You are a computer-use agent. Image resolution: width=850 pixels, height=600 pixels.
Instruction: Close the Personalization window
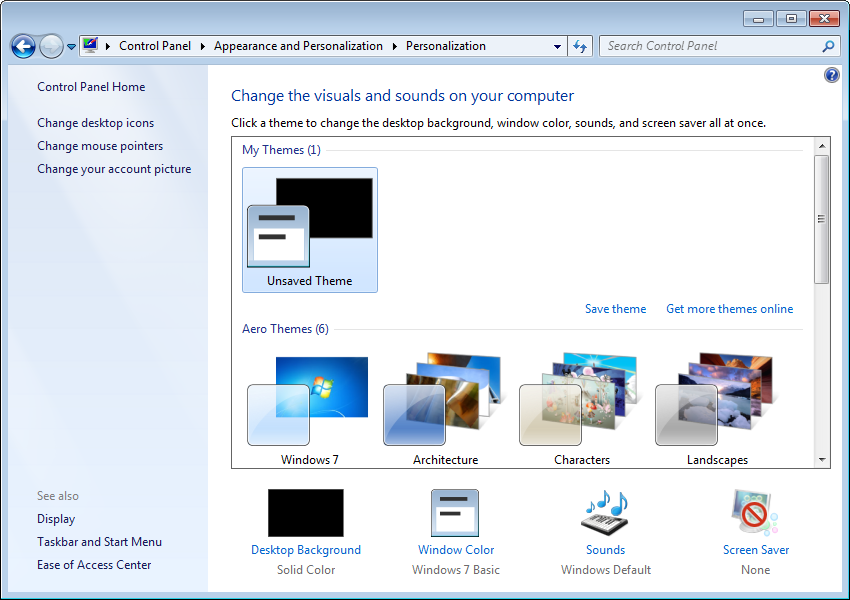824,19
